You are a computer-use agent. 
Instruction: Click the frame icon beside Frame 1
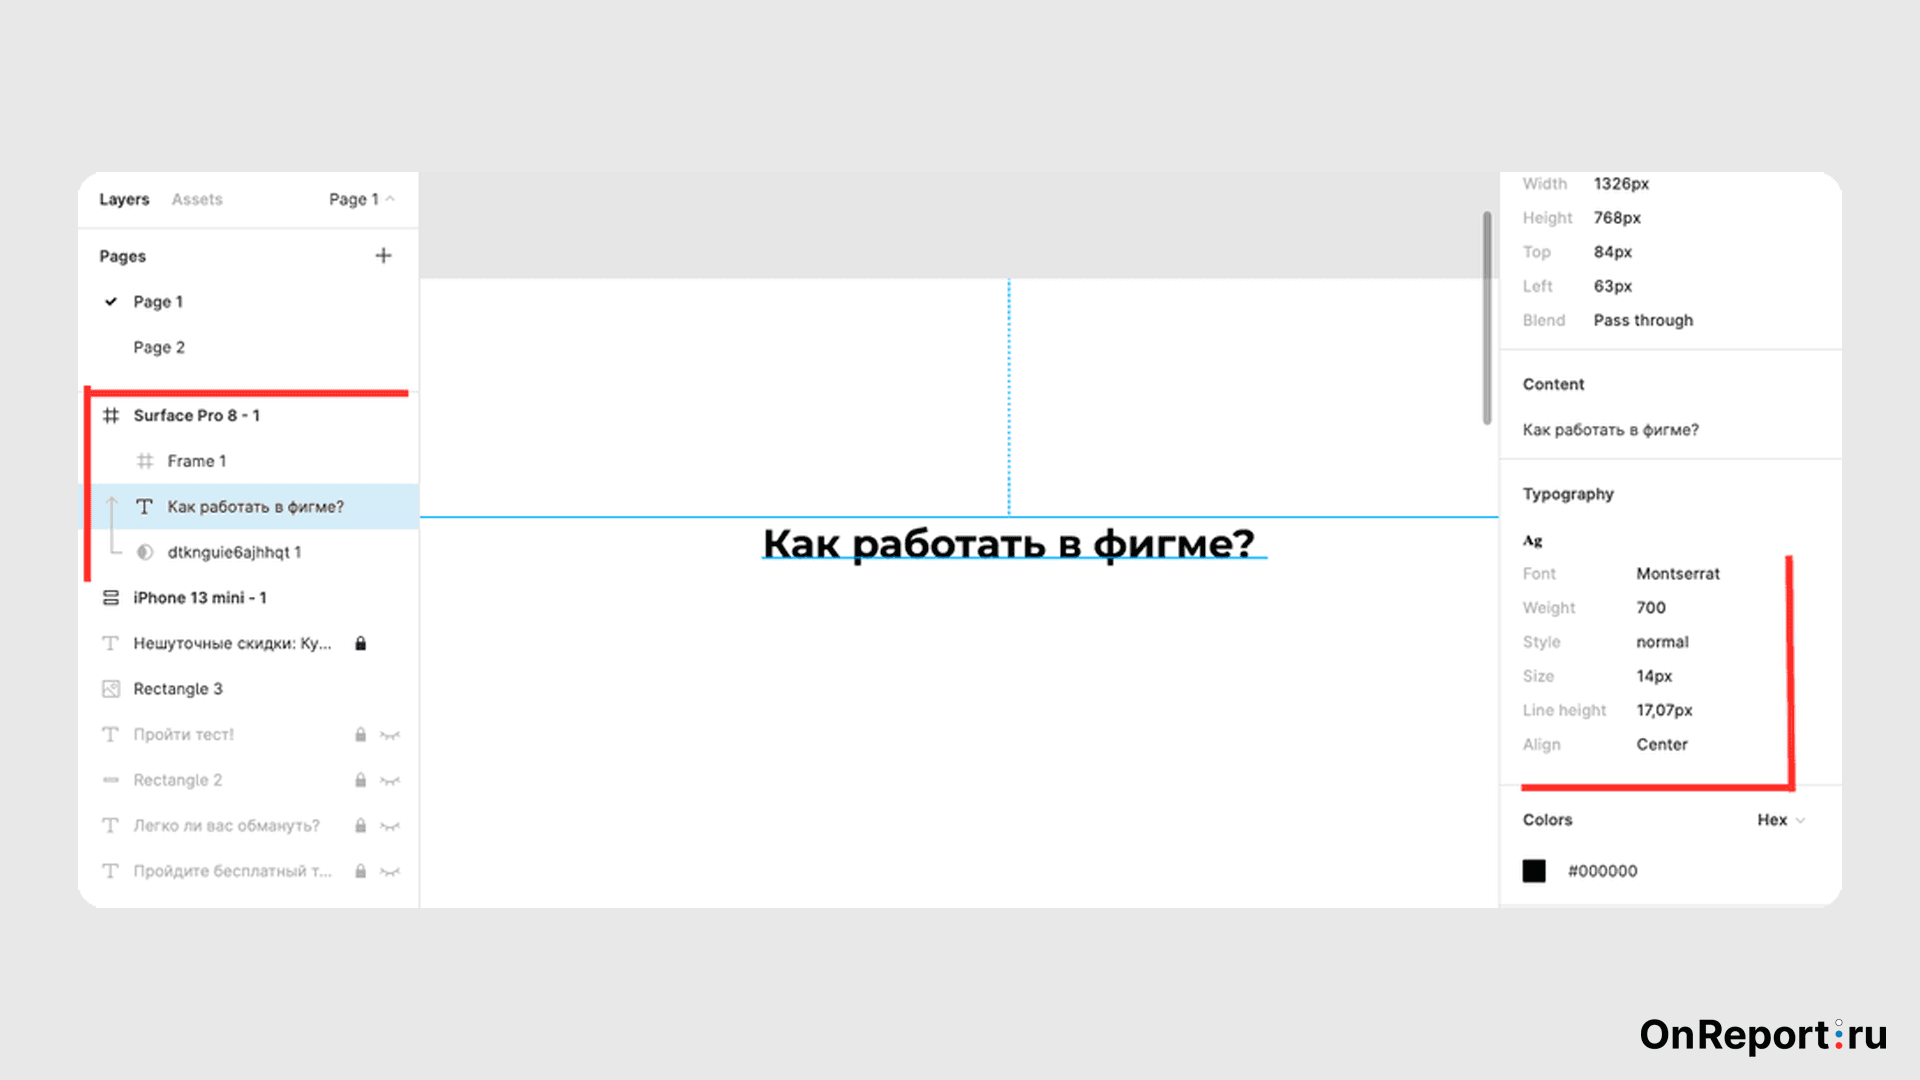pos(145,461)
